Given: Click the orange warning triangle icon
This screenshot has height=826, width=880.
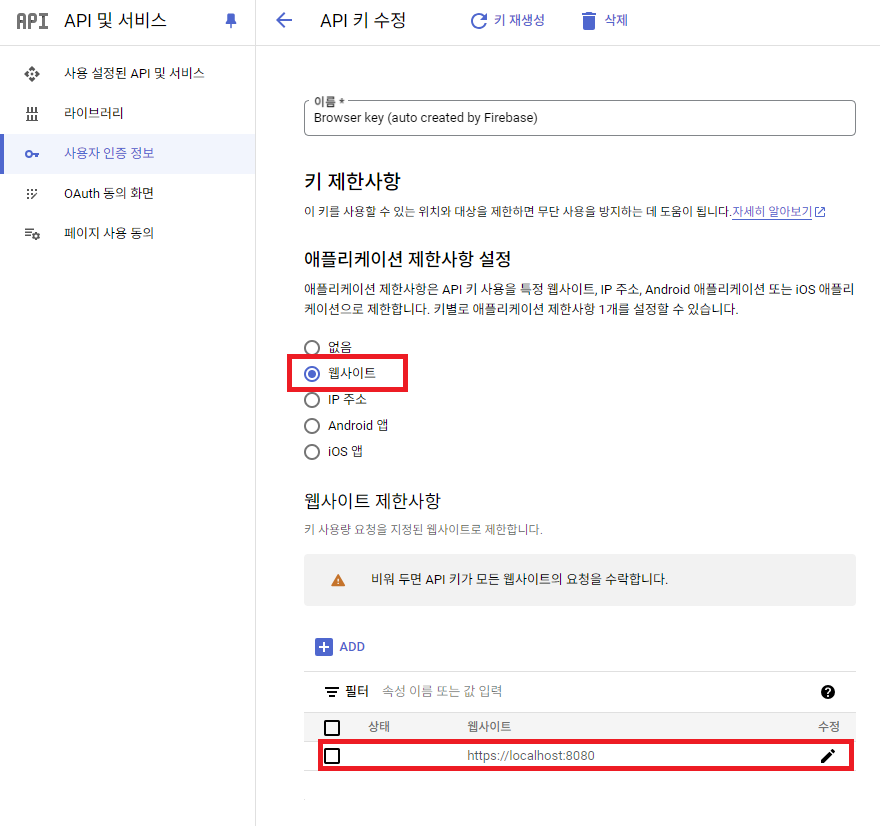Looking at the screenshot, I should click(x=338, y=580).
